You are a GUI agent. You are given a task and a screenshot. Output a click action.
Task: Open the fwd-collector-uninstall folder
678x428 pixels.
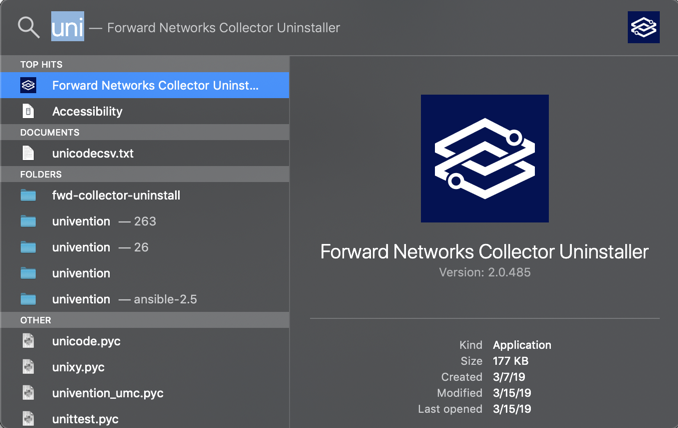[x=145, y=195]
